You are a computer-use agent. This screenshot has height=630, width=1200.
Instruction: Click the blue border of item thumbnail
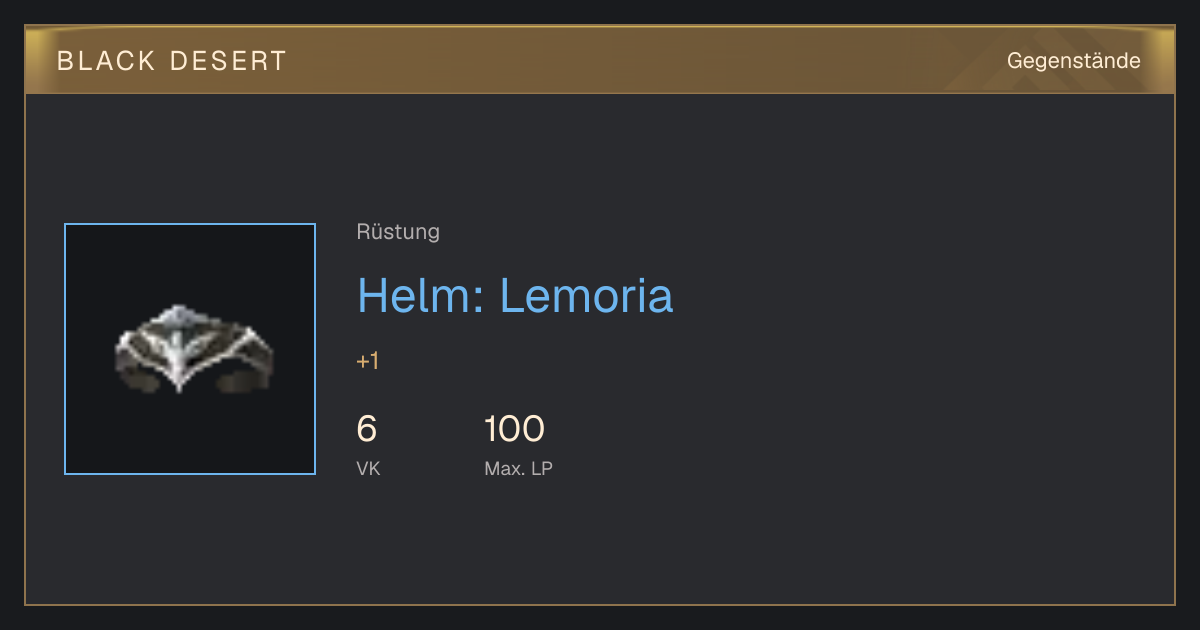pos(65,349)
